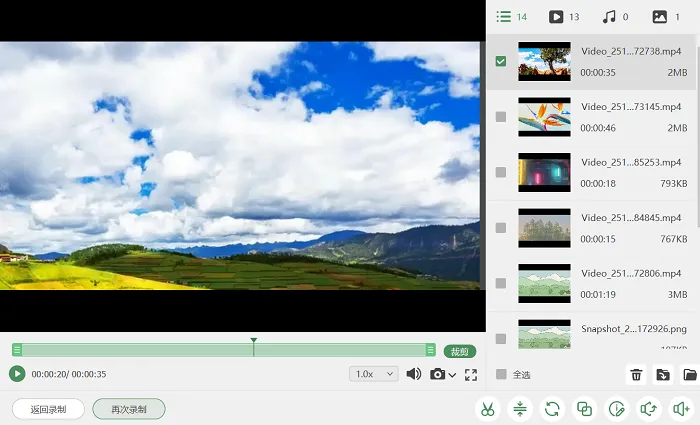
Task: Open thumbnail of Video_251...84845.mp4
Action: 544,228
